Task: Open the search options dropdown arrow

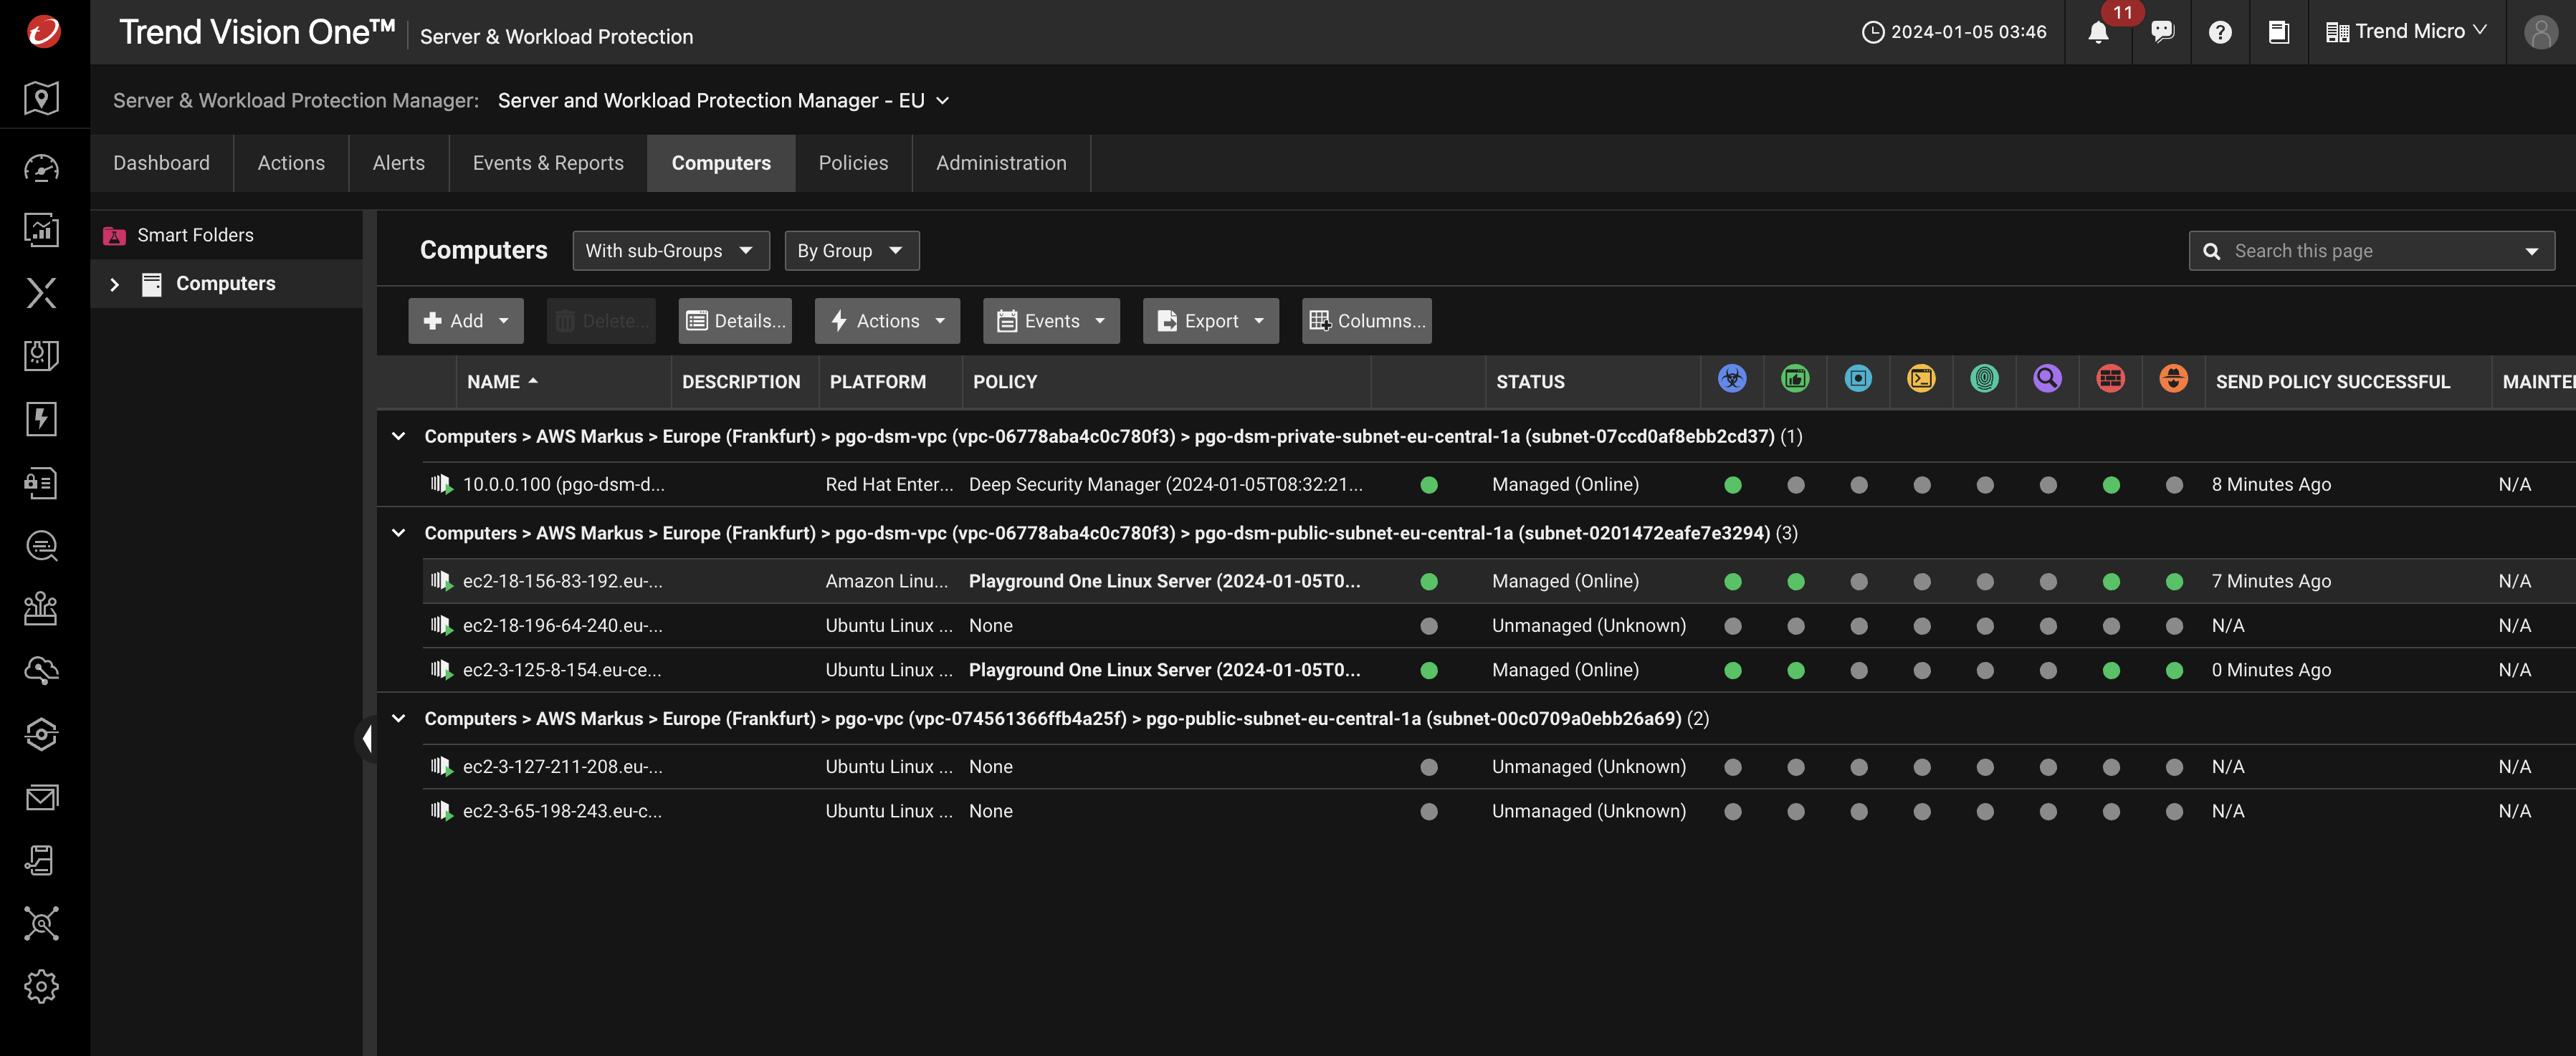Action: coord(2531,251)
